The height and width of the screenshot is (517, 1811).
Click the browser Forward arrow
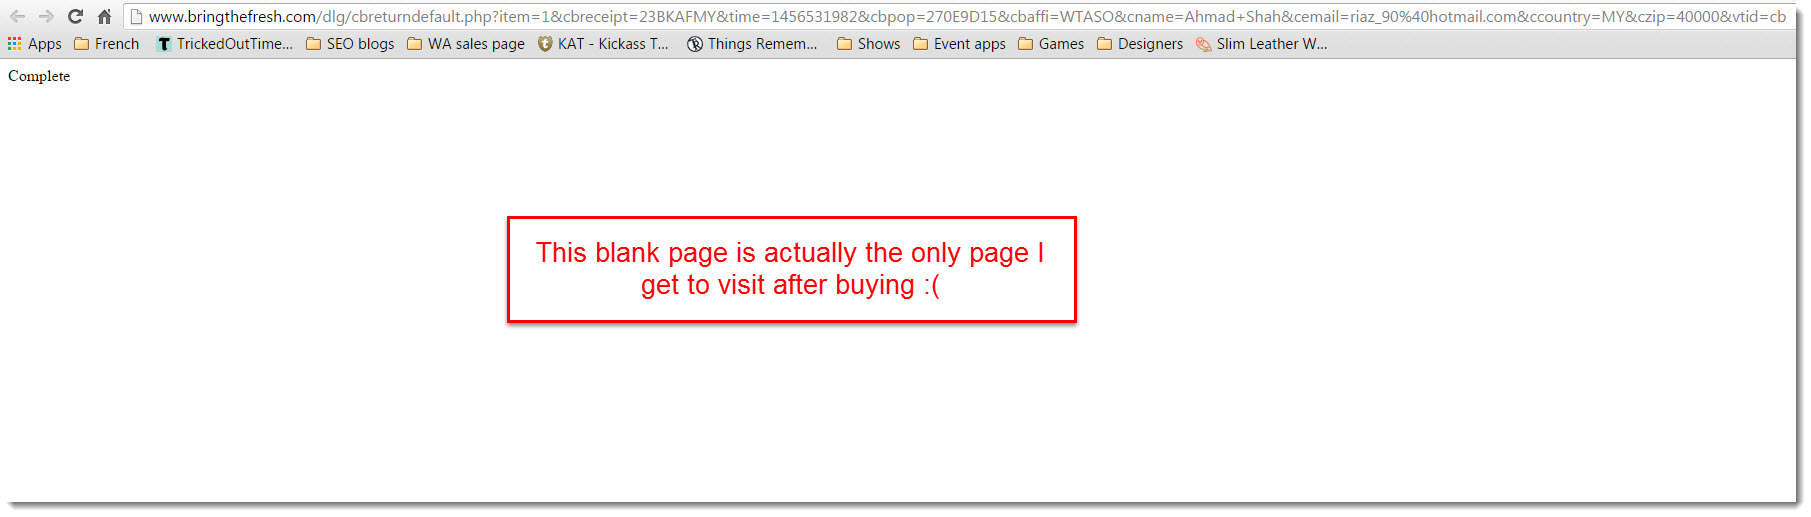pyautogui.click(x=46, y=16)
